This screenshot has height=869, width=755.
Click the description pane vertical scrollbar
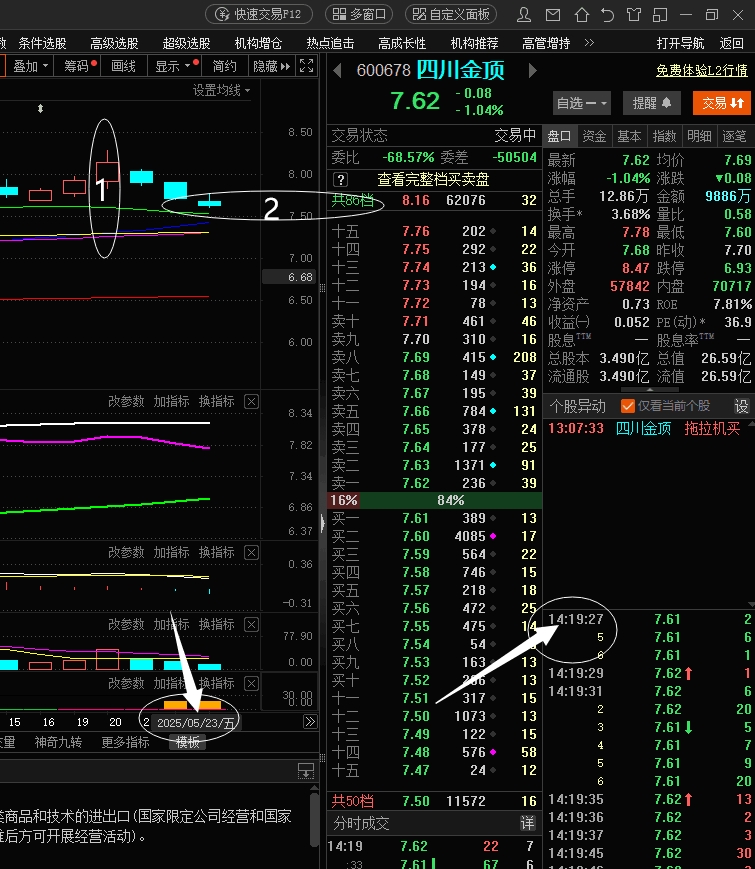pyautogui.click(x=314, y=820)
